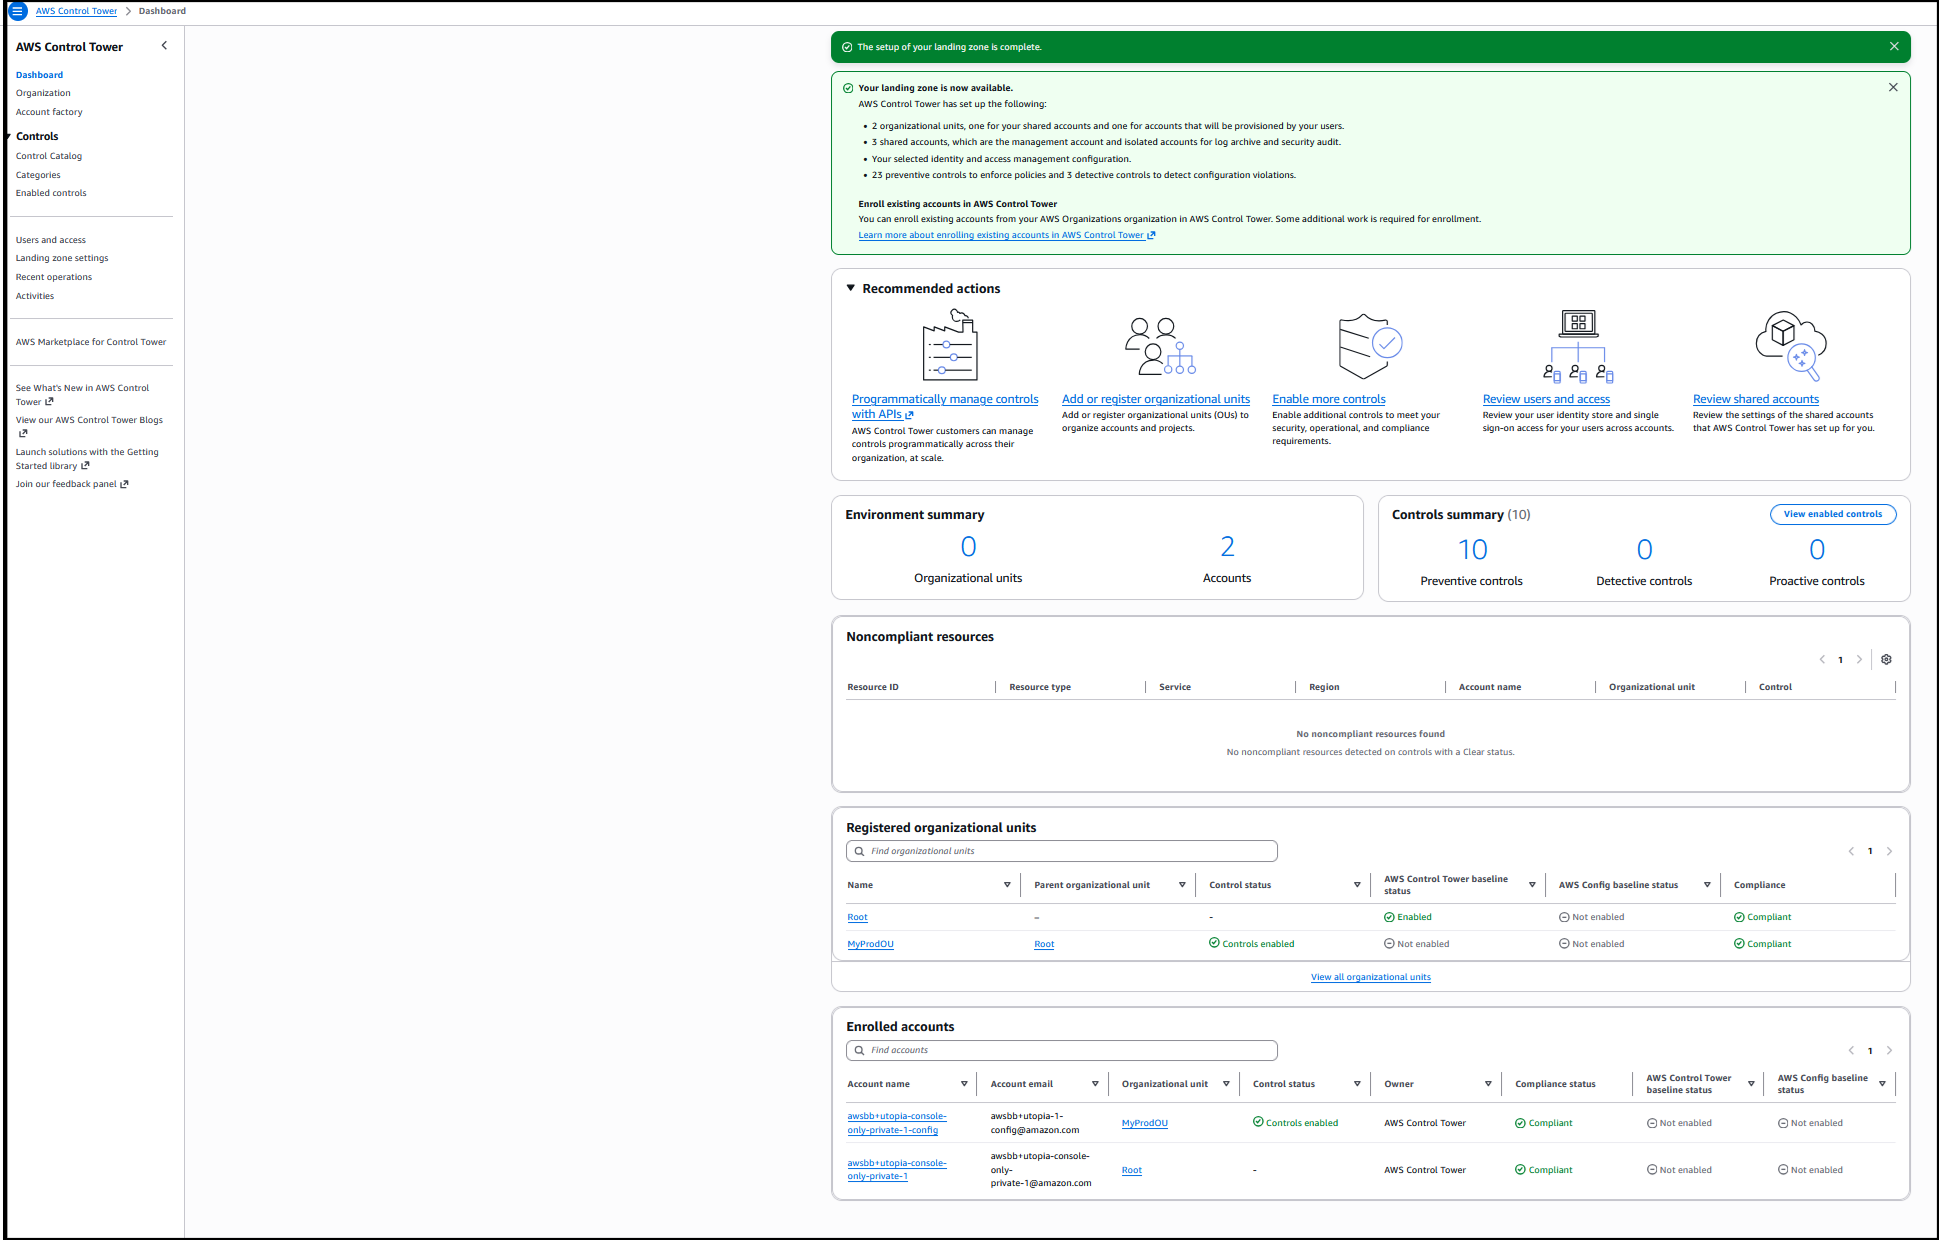The height and width of the screenshot is (1240, 1939).
Task: Go to Organization in sidebar
Action: pos(43,93)
